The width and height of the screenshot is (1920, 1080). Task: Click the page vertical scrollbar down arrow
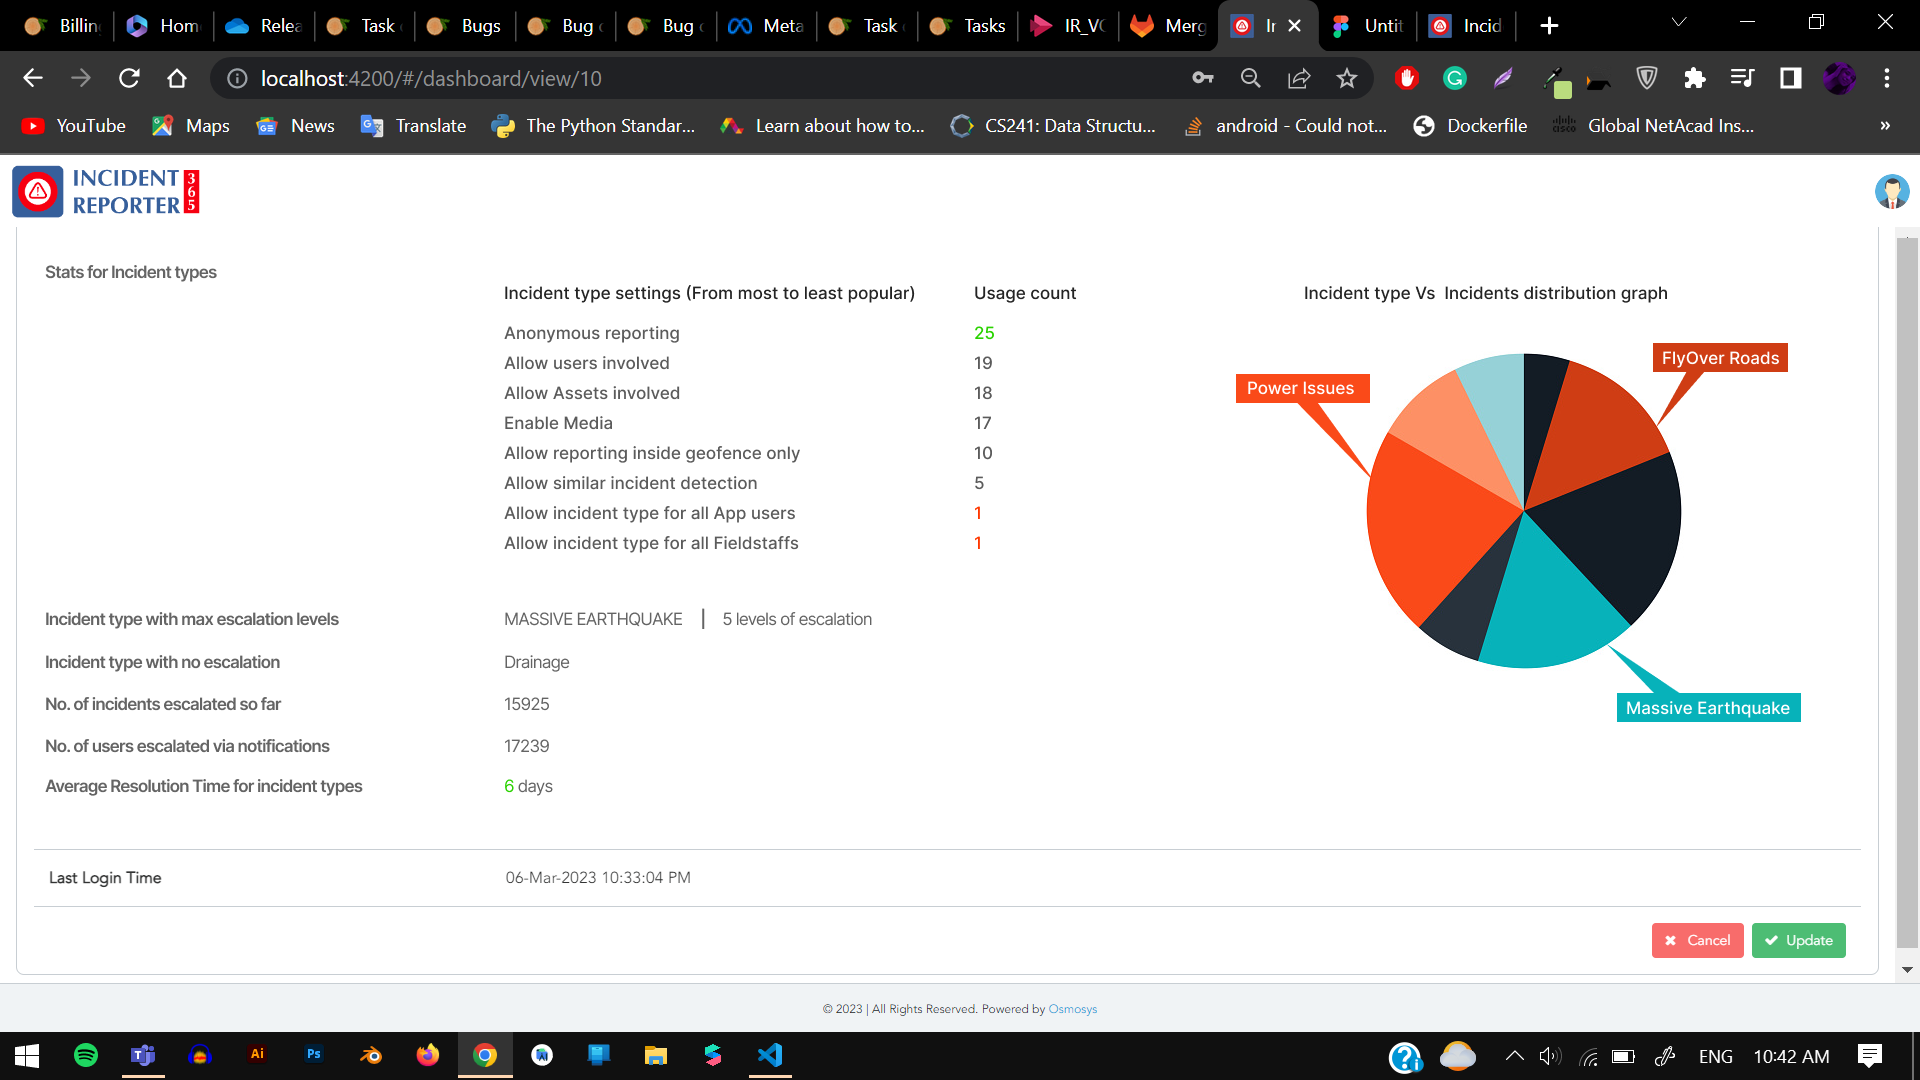point(1907,969)
